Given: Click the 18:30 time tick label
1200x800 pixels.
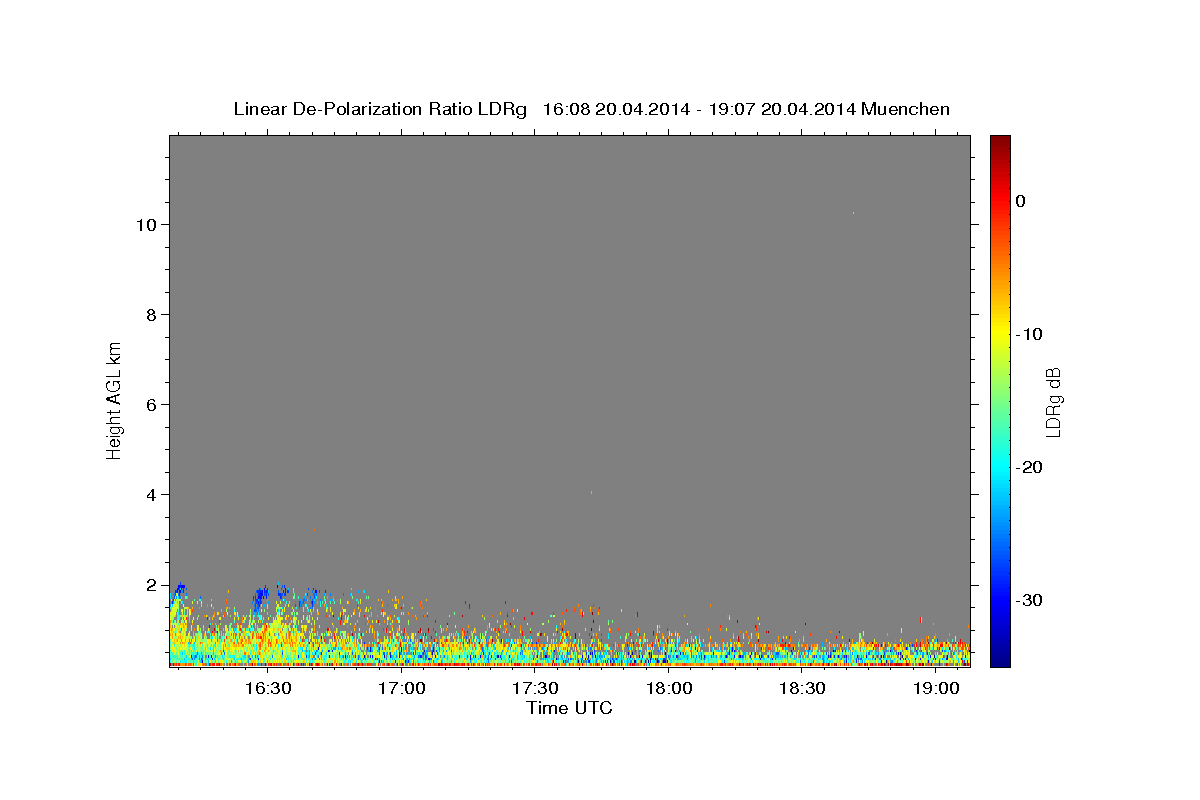Looking at the screenshot, I should pos(802,689).
